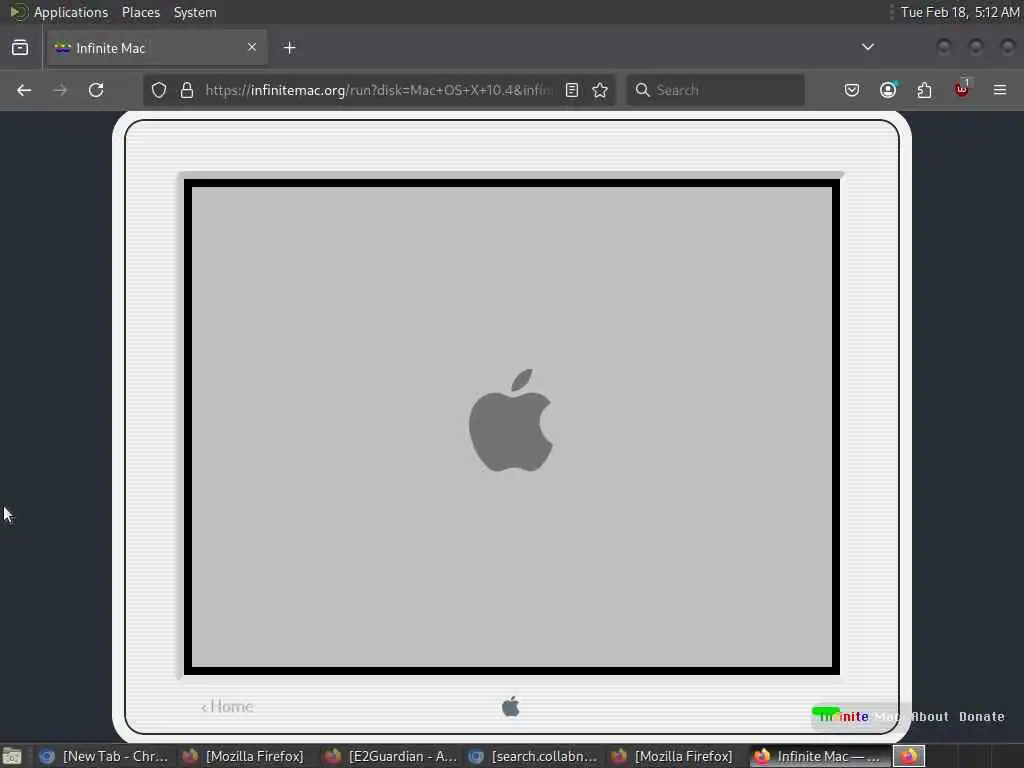Click the infinitemac.org URL address bar
This screenshot has width=1024, height=768.
click(379, 90)
